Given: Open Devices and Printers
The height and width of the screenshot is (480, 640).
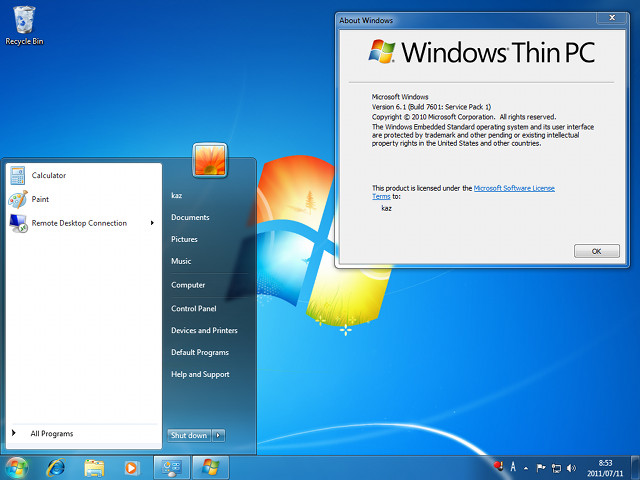Looking at the screenshot, I should pos(204,331).
